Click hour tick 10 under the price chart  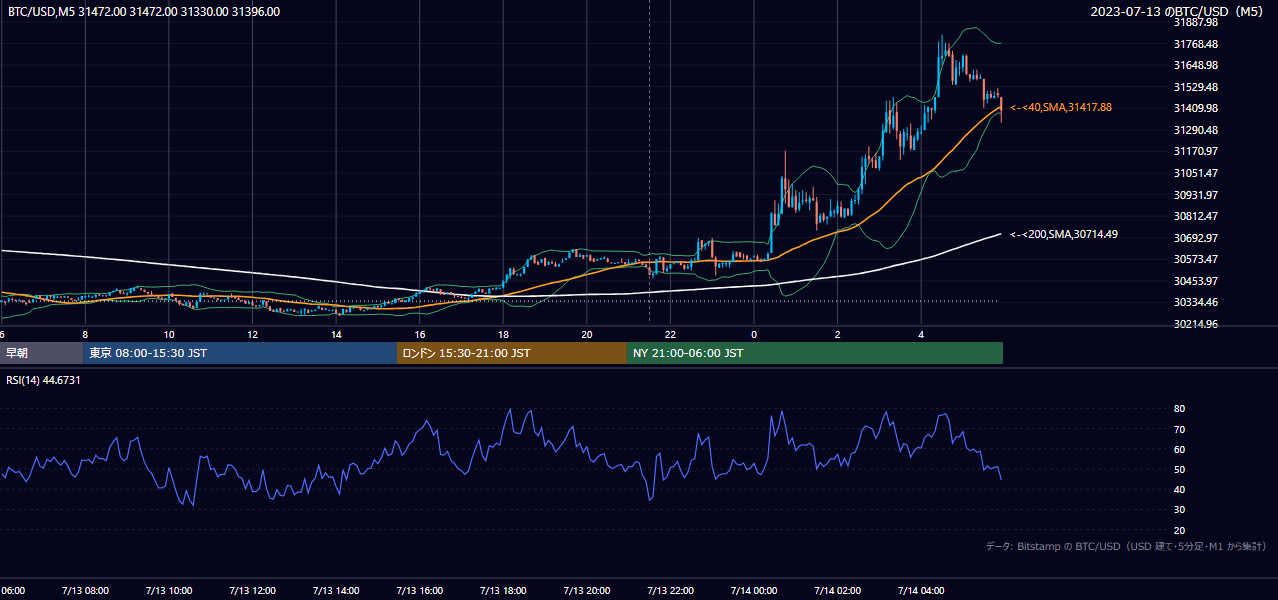coord(169,334)
